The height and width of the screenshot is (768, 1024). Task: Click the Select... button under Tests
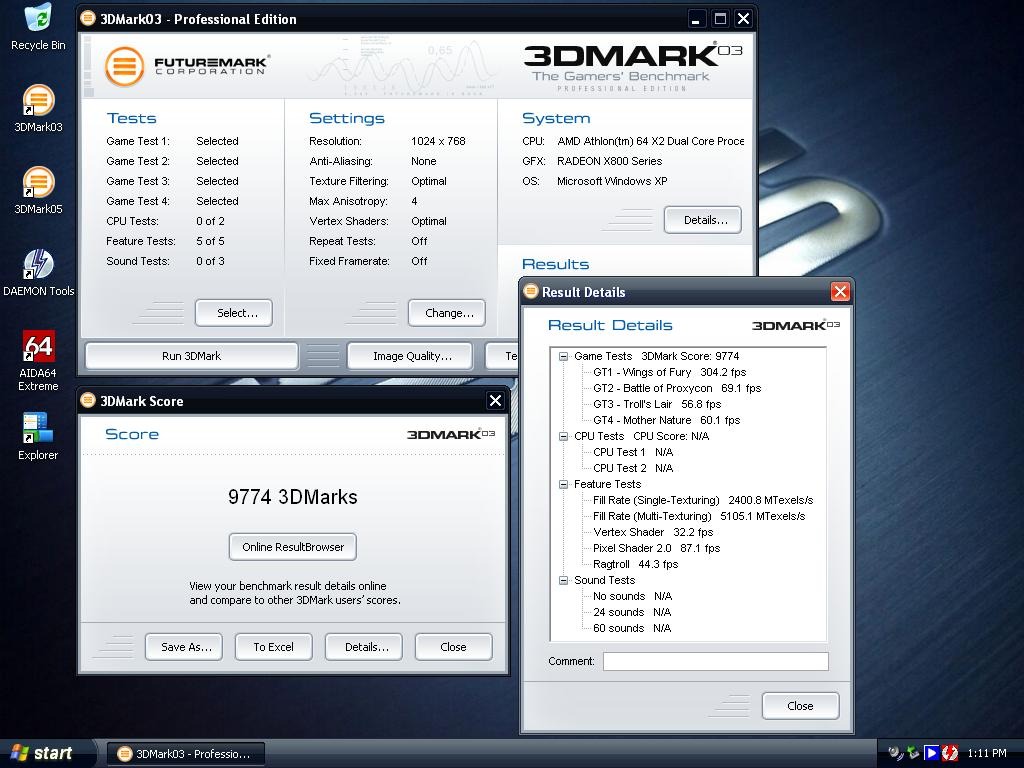(234, 313)
